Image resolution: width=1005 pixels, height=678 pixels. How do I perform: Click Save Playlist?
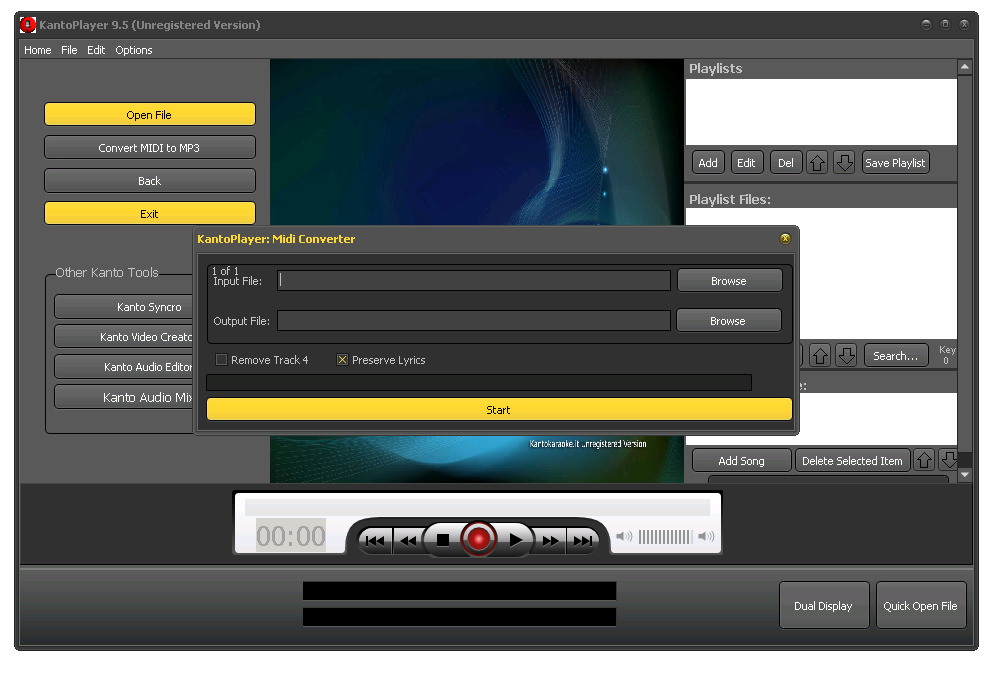(x=895, y=163)
